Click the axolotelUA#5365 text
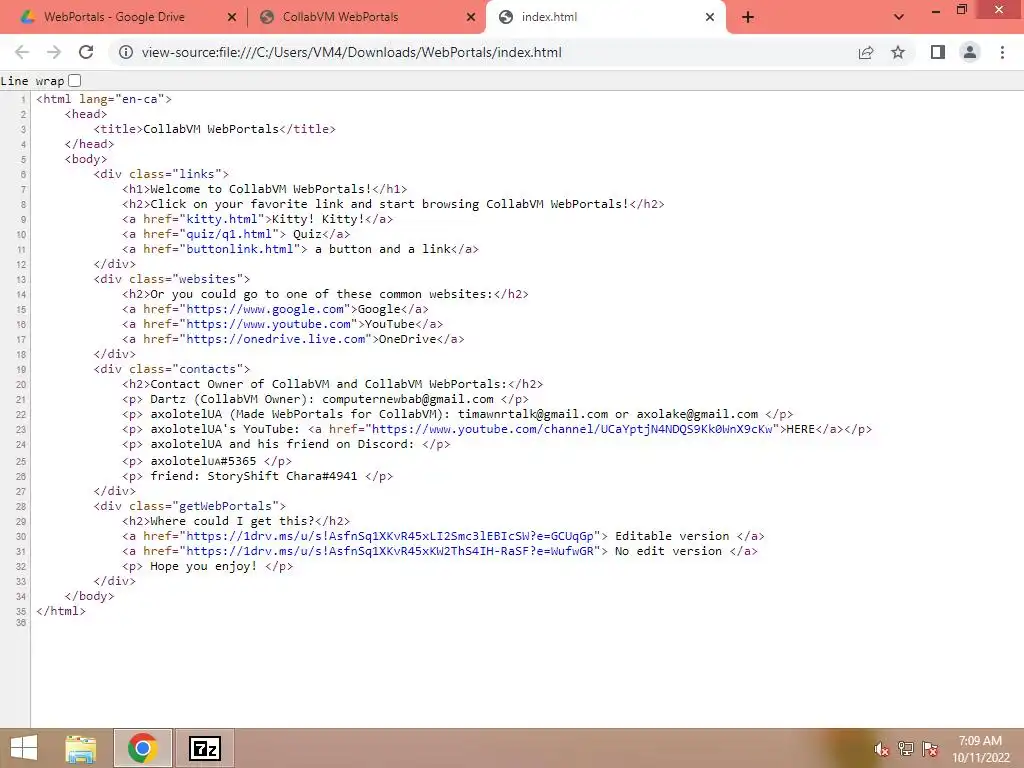This screenshot has height=768, width=1024. (x=203, y=460)
